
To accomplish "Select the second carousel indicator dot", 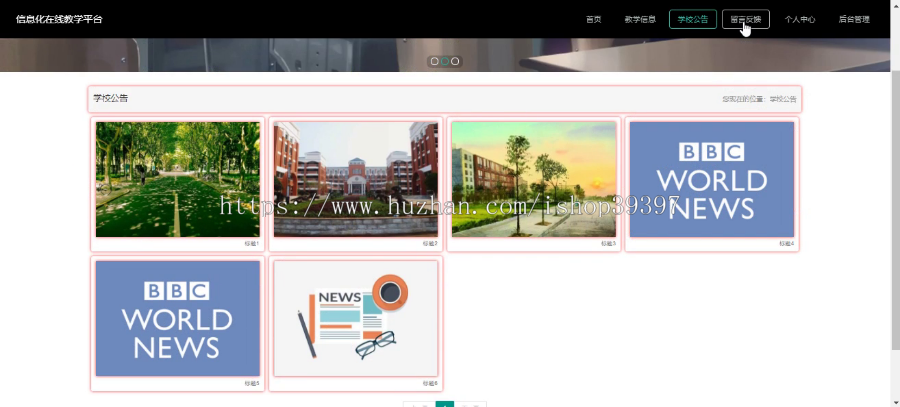I will point(445,61).
